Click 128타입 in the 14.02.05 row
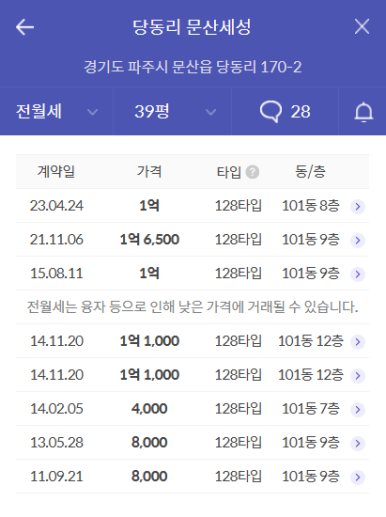This screenshot has height=517, width=386. tap(238, 409)
